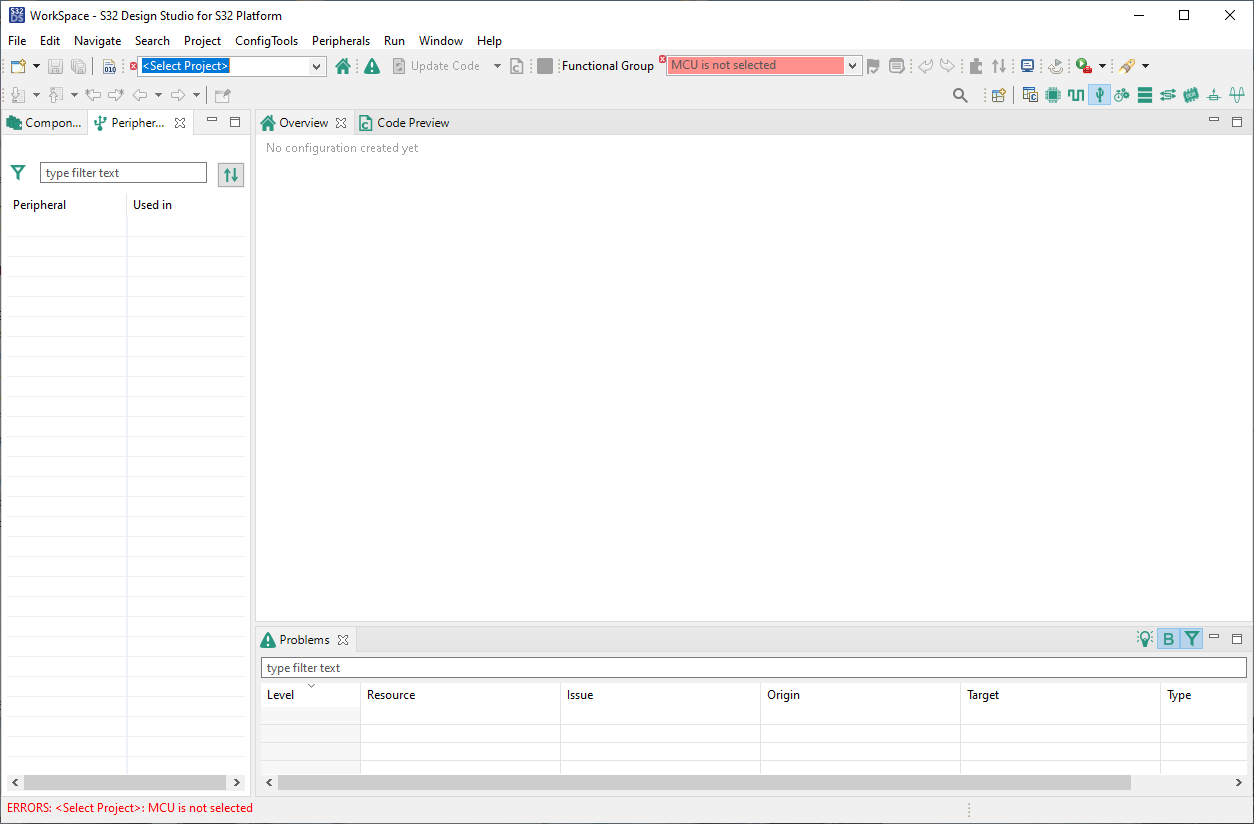
Task: Click the warning triangle icon beside Home
Action: pyautogui.click(x=371, y=65)
